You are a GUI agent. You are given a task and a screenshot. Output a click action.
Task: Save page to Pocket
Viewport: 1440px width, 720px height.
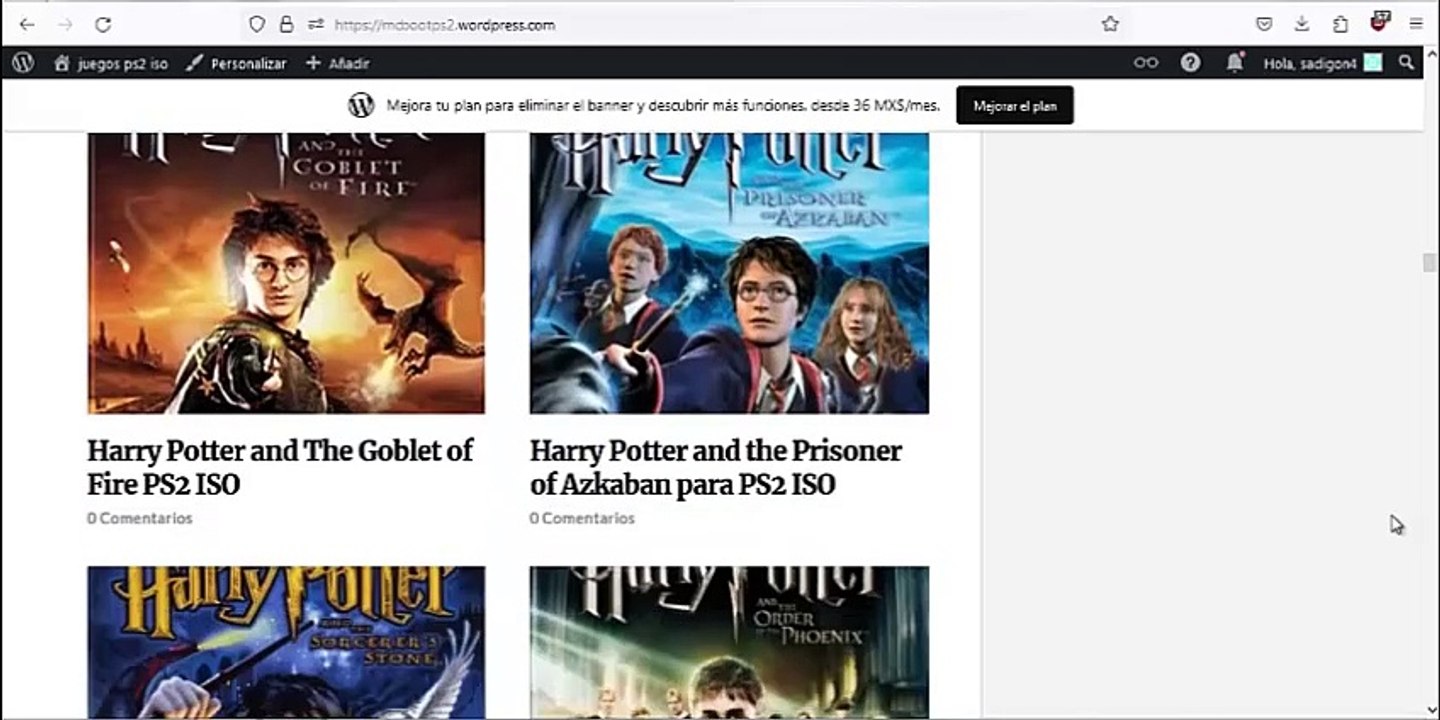[1264, 25]
